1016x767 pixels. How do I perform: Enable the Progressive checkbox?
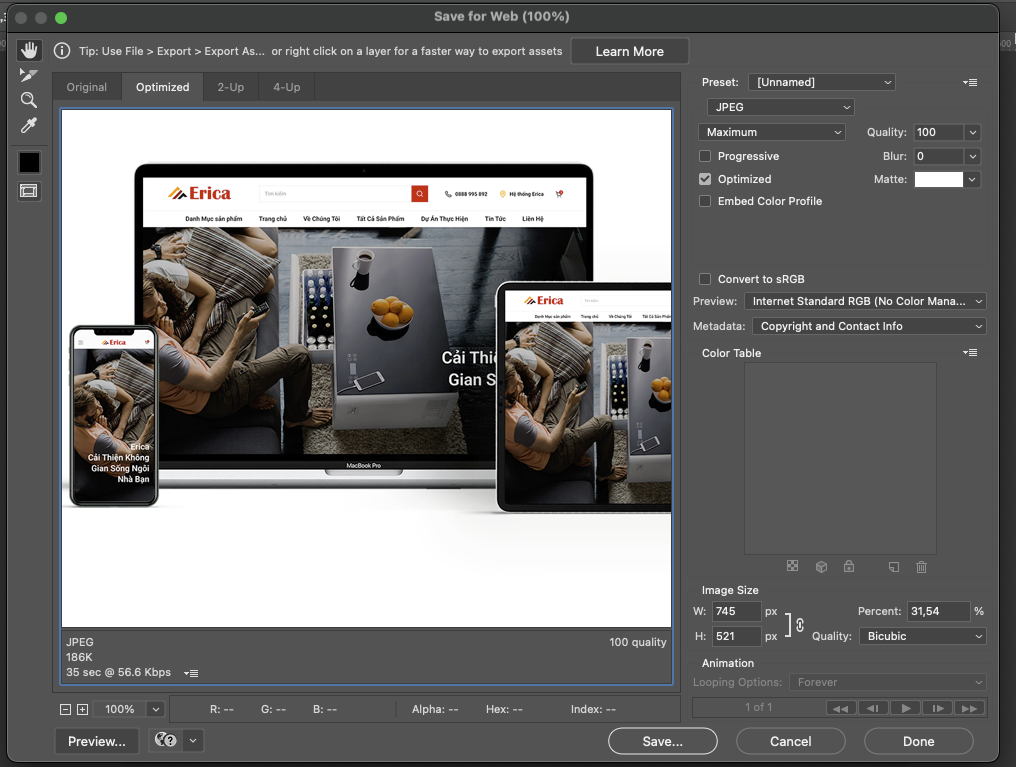(704, 156)
